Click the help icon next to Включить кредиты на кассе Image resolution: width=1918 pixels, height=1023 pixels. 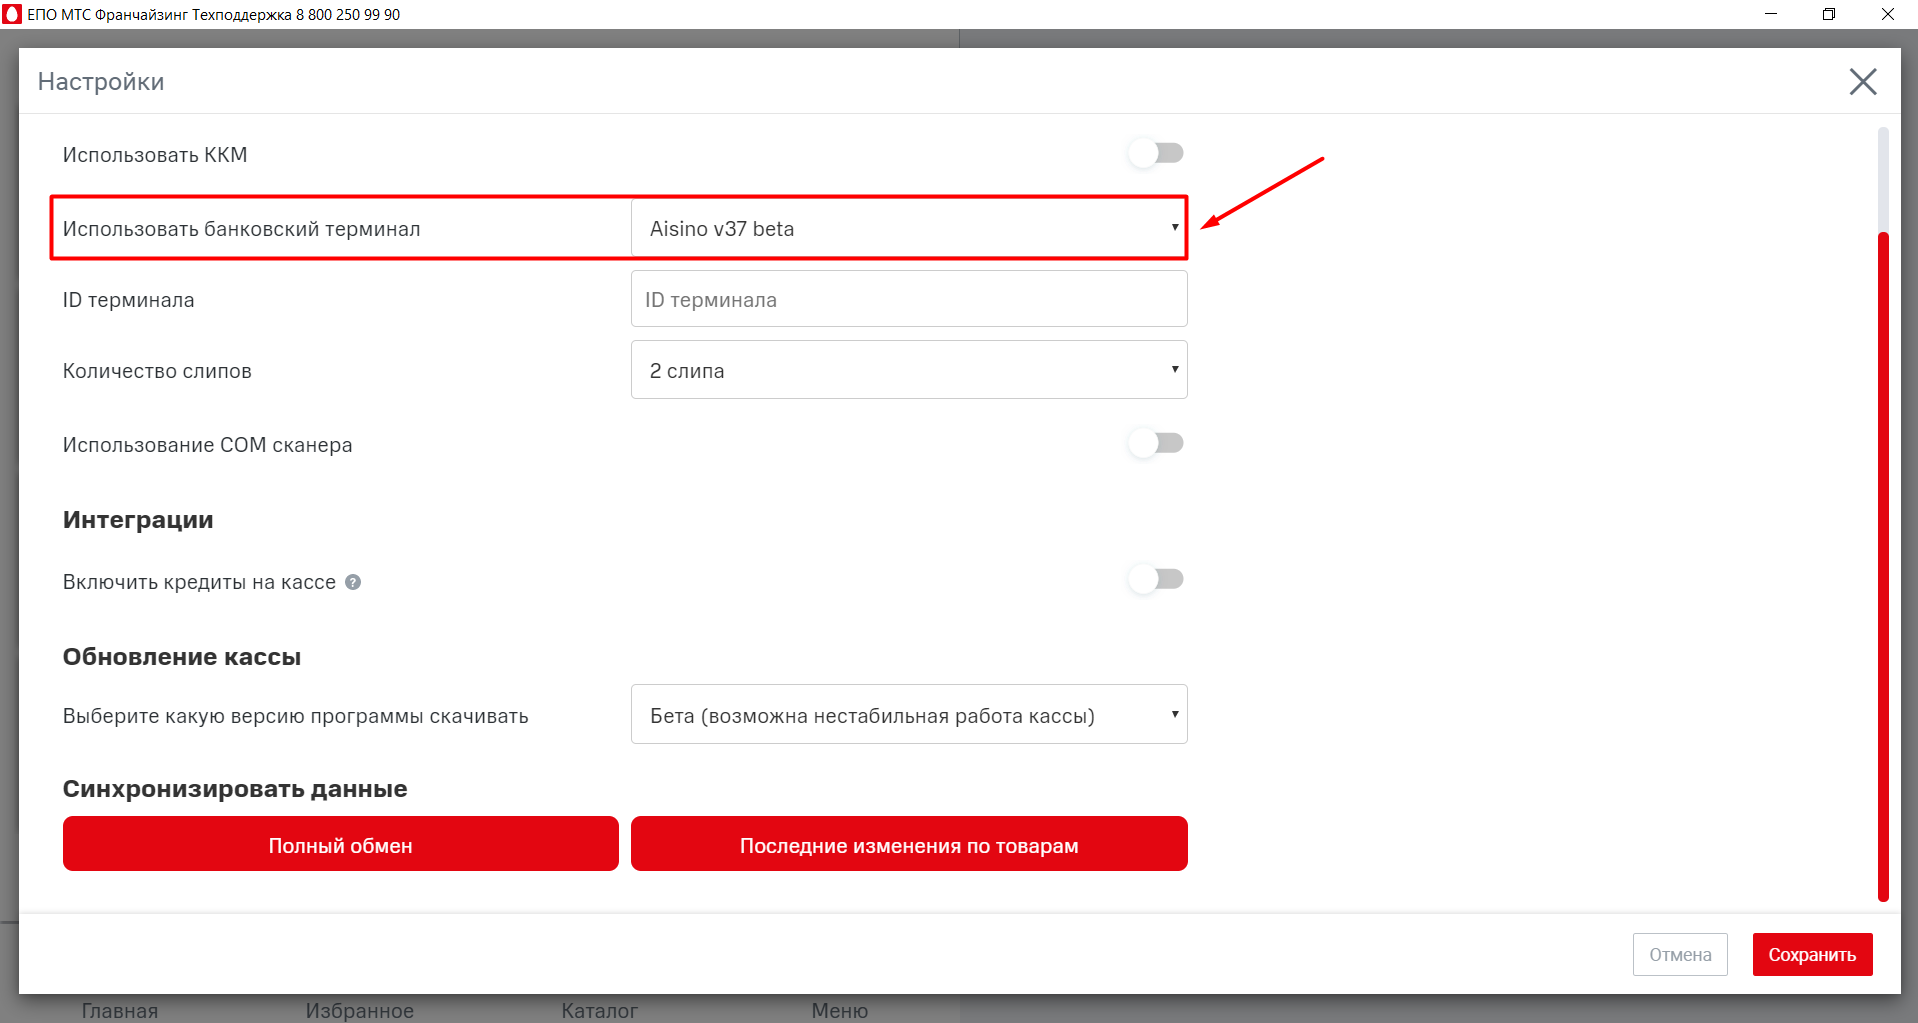353,582
